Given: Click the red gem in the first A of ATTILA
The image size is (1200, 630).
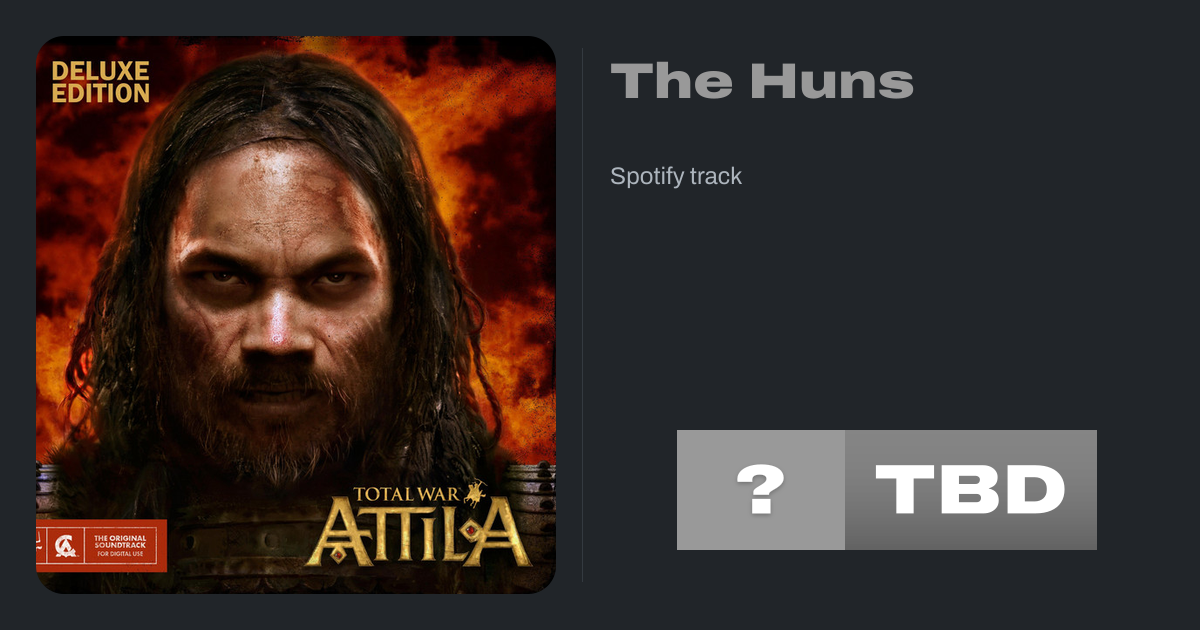Looking at the screenshot, I should coord(338,554).
